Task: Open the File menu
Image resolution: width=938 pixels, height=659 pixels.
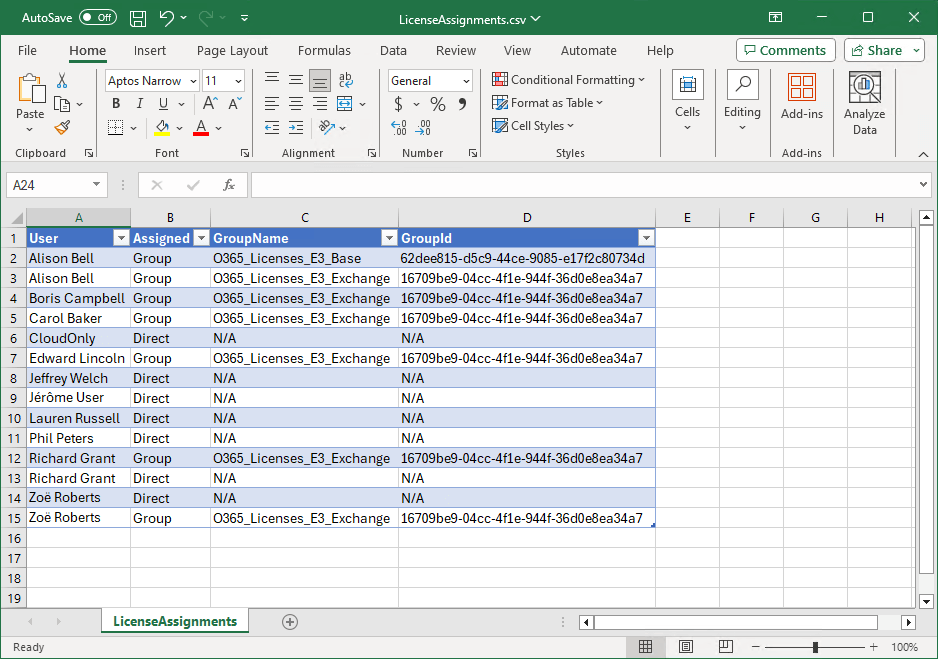Action: tap(27, 51)
